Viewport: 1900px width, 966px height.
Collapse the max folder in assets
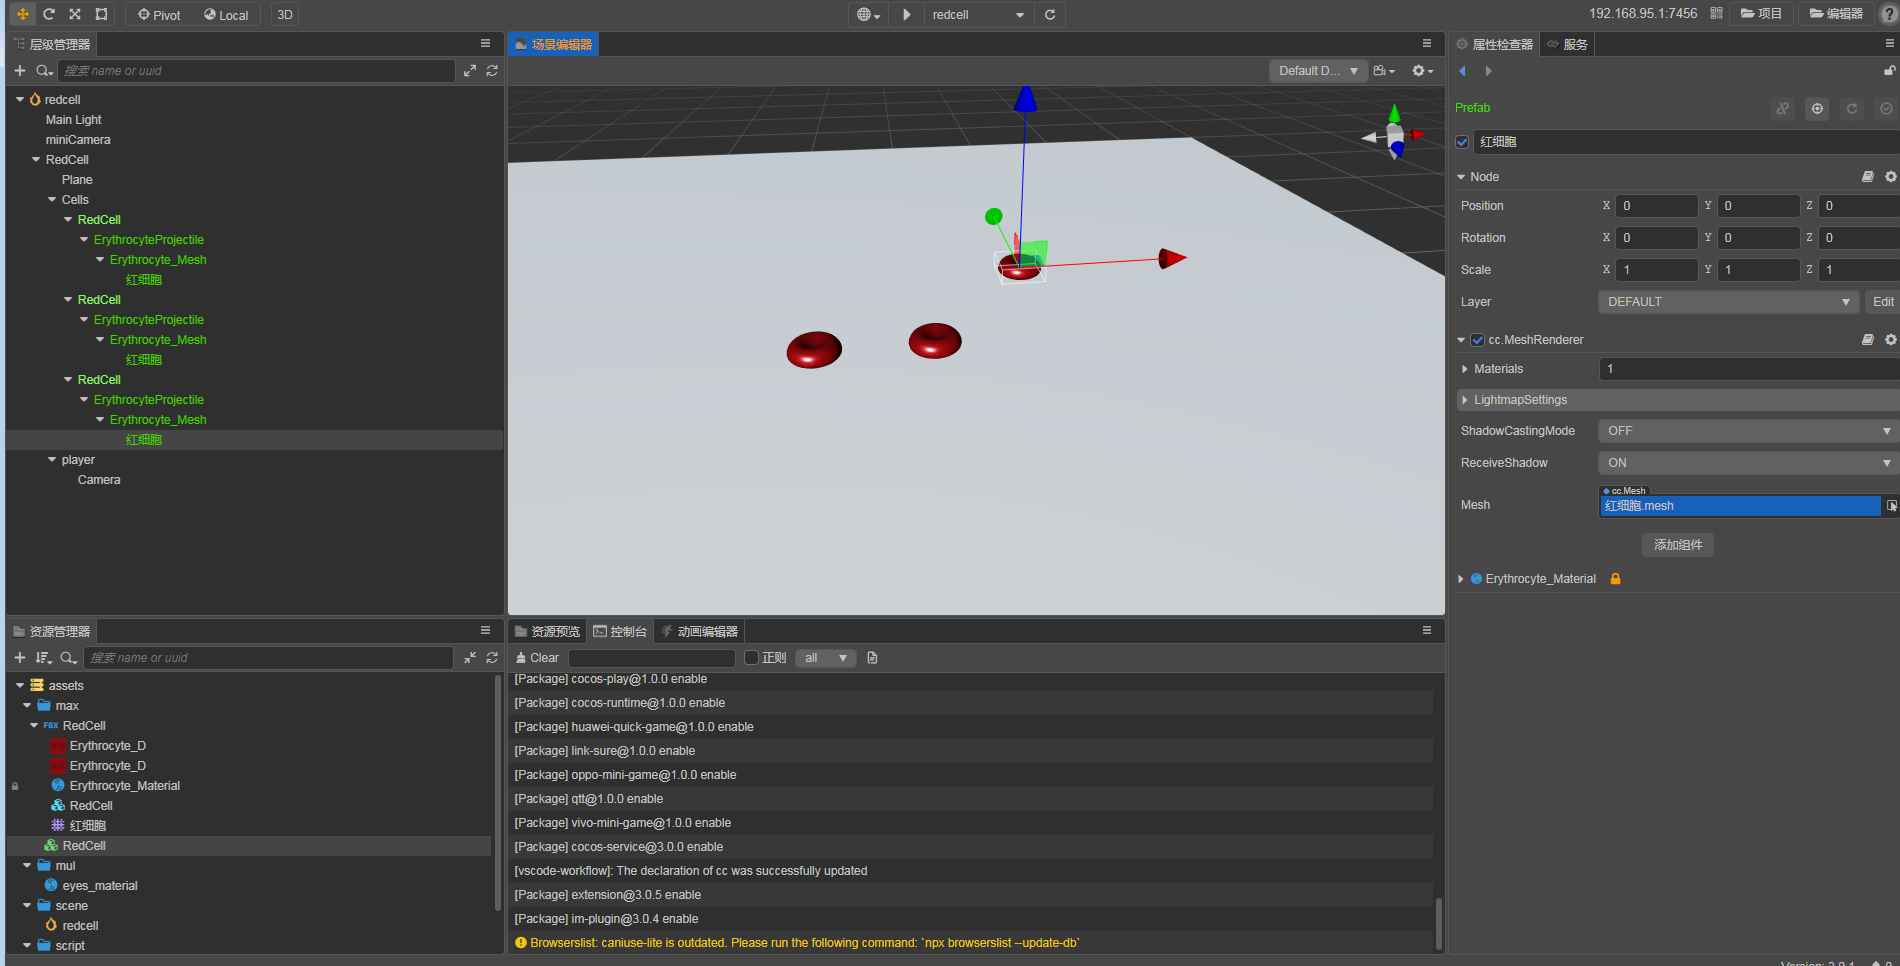pyautogui.click(x=27, y=706)
